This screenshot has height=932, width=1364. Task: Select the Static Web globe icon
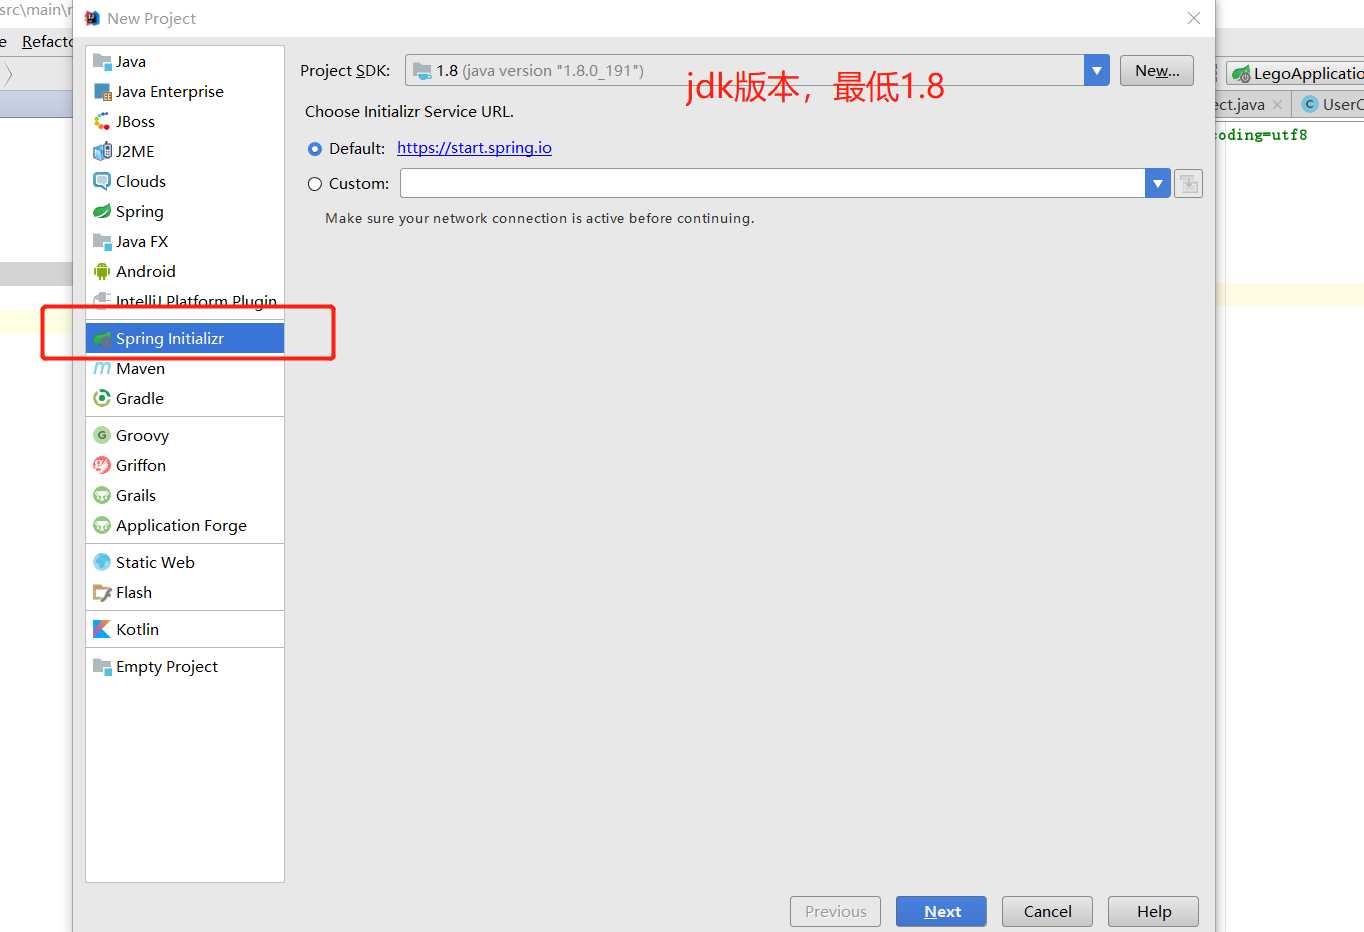(x=102, y=563)
